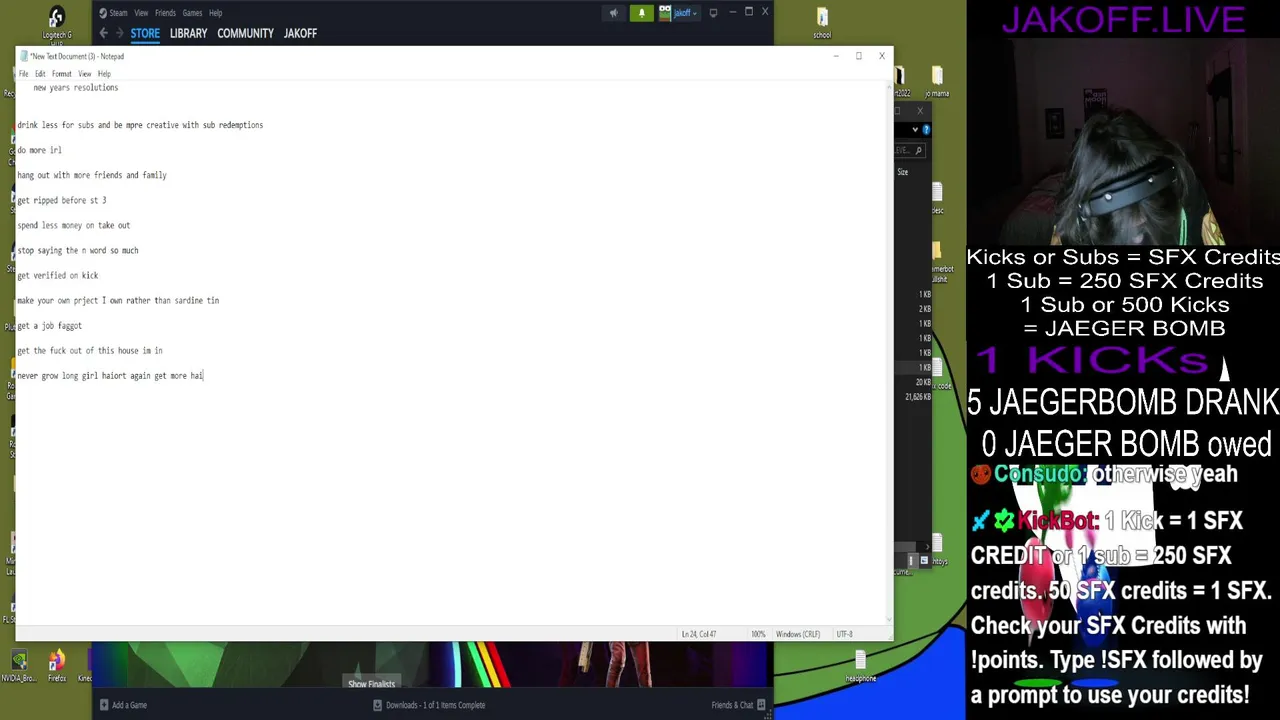Open the Help menu in Steam window
The image size is (1280, 720).
tap(215, 13)
